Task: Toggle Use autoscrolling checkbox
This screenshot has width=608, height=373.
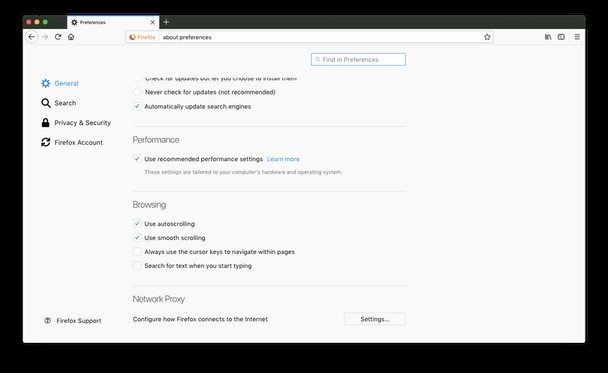Action: [137, 224]
